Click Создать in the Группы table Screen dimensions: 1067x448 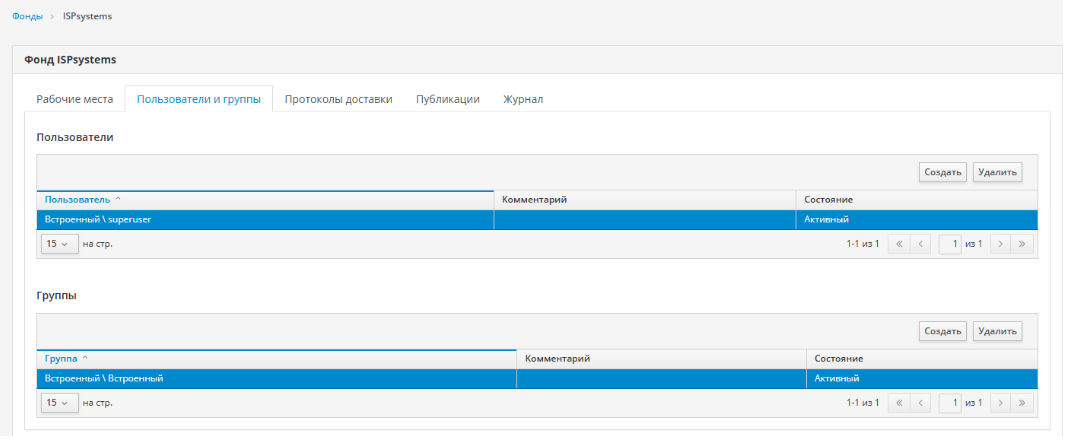tap(942, 332)
